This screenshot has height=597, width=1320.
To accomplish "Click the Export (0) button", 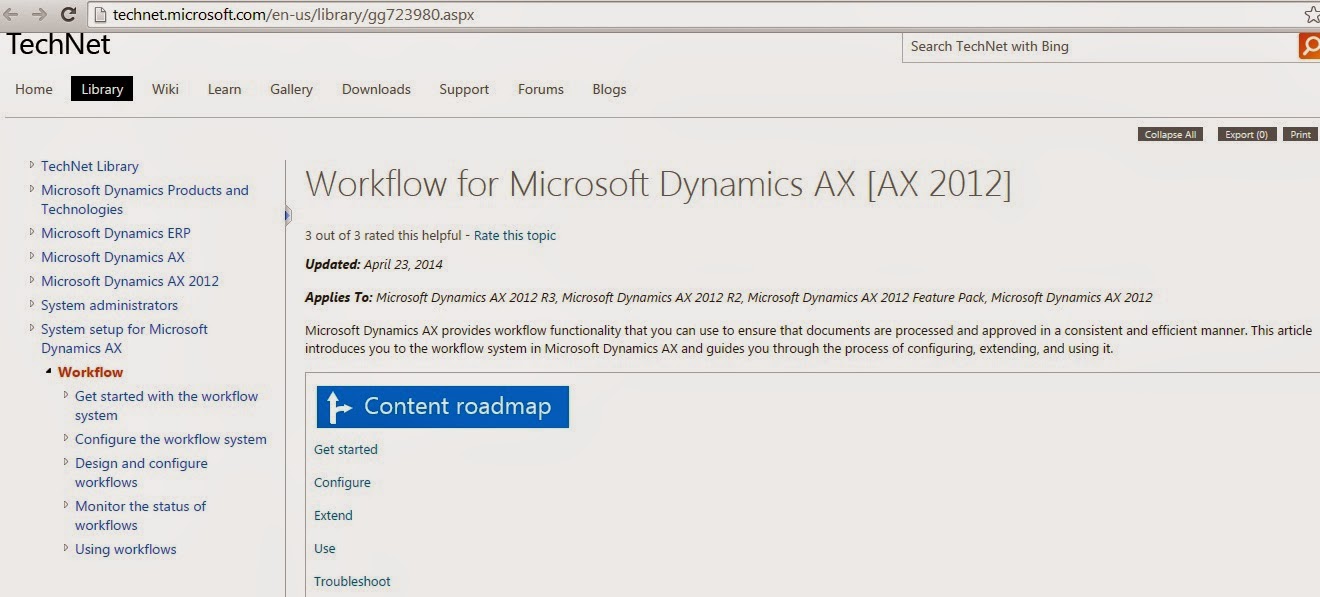I will point(1245,134).
